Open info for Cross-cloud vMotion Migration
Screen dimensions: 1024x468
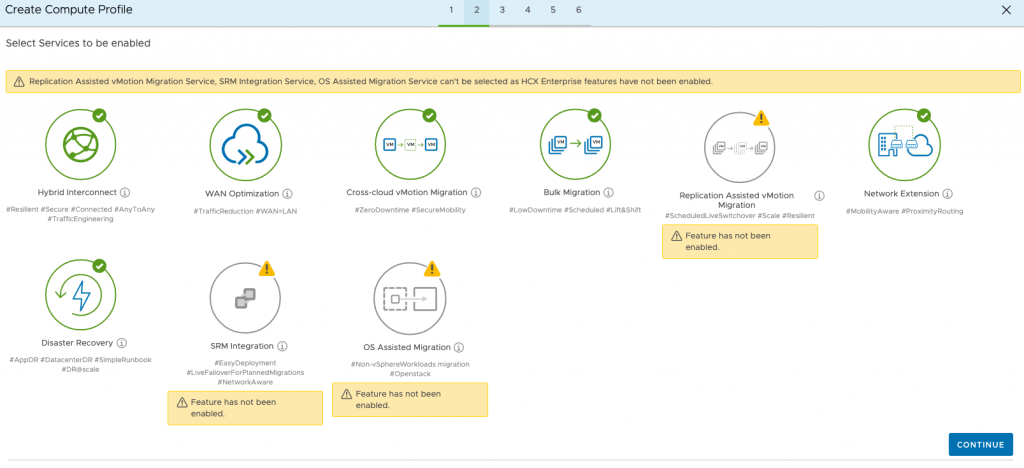click(476, 193)
